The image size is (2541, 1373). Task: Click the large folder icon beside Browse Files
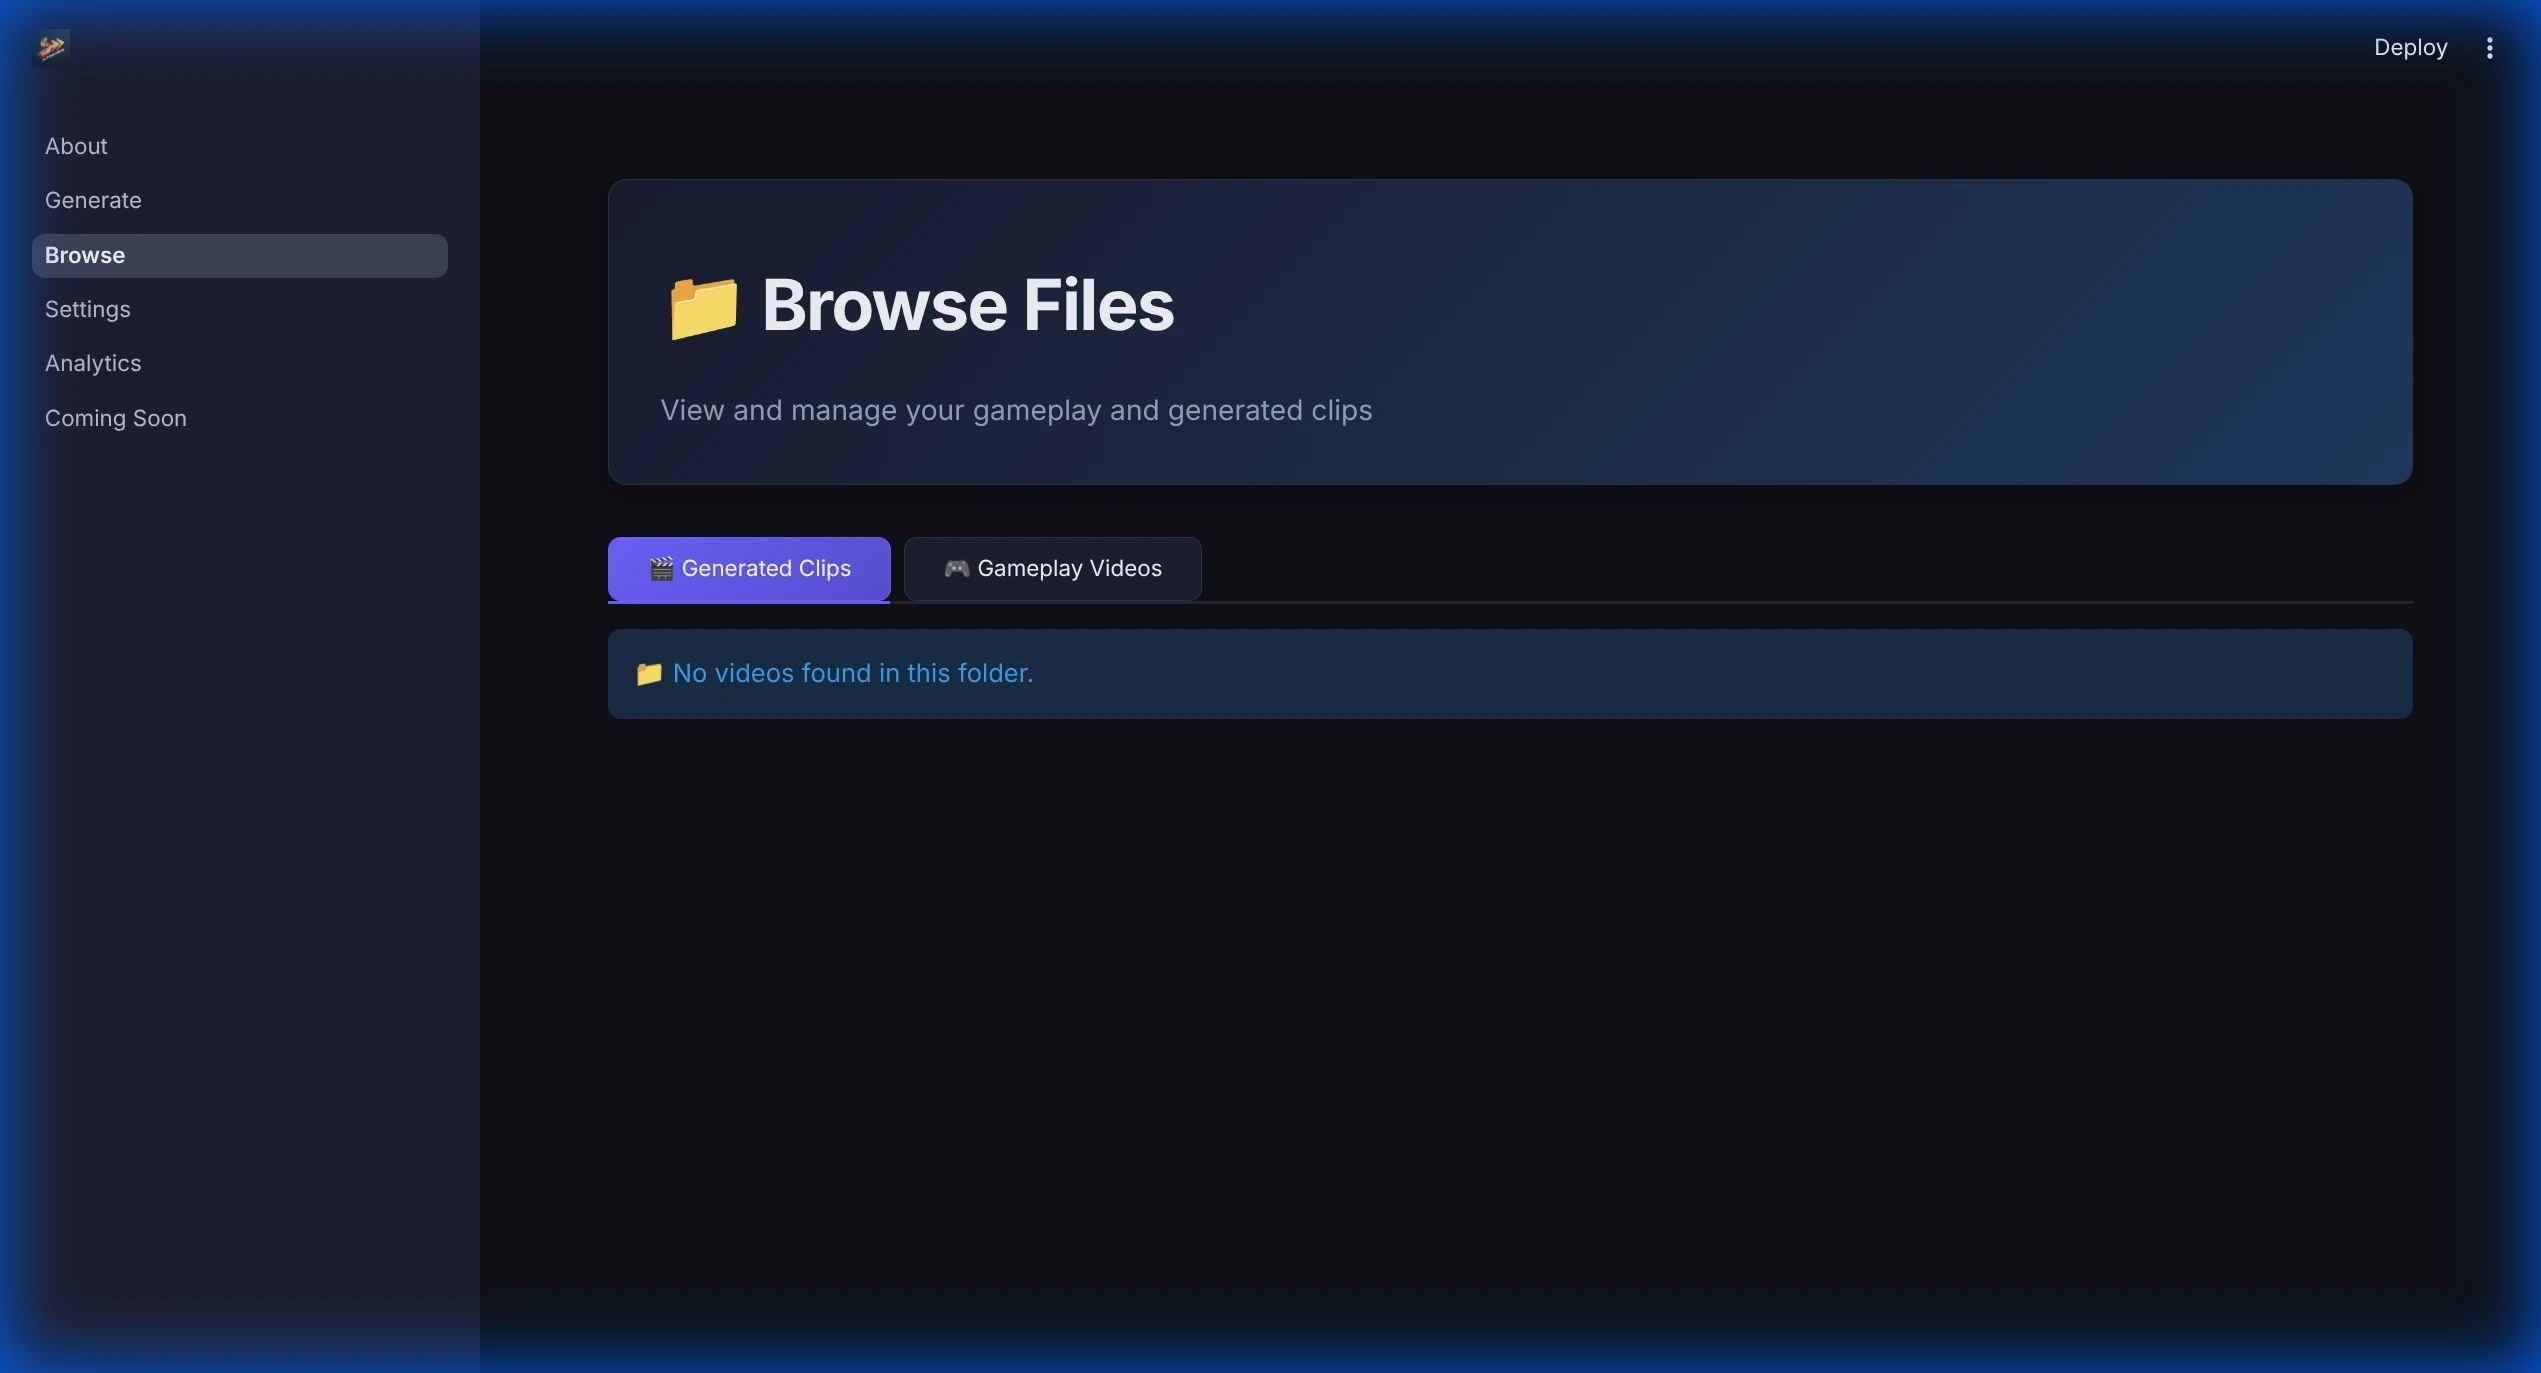pos(704,307)
